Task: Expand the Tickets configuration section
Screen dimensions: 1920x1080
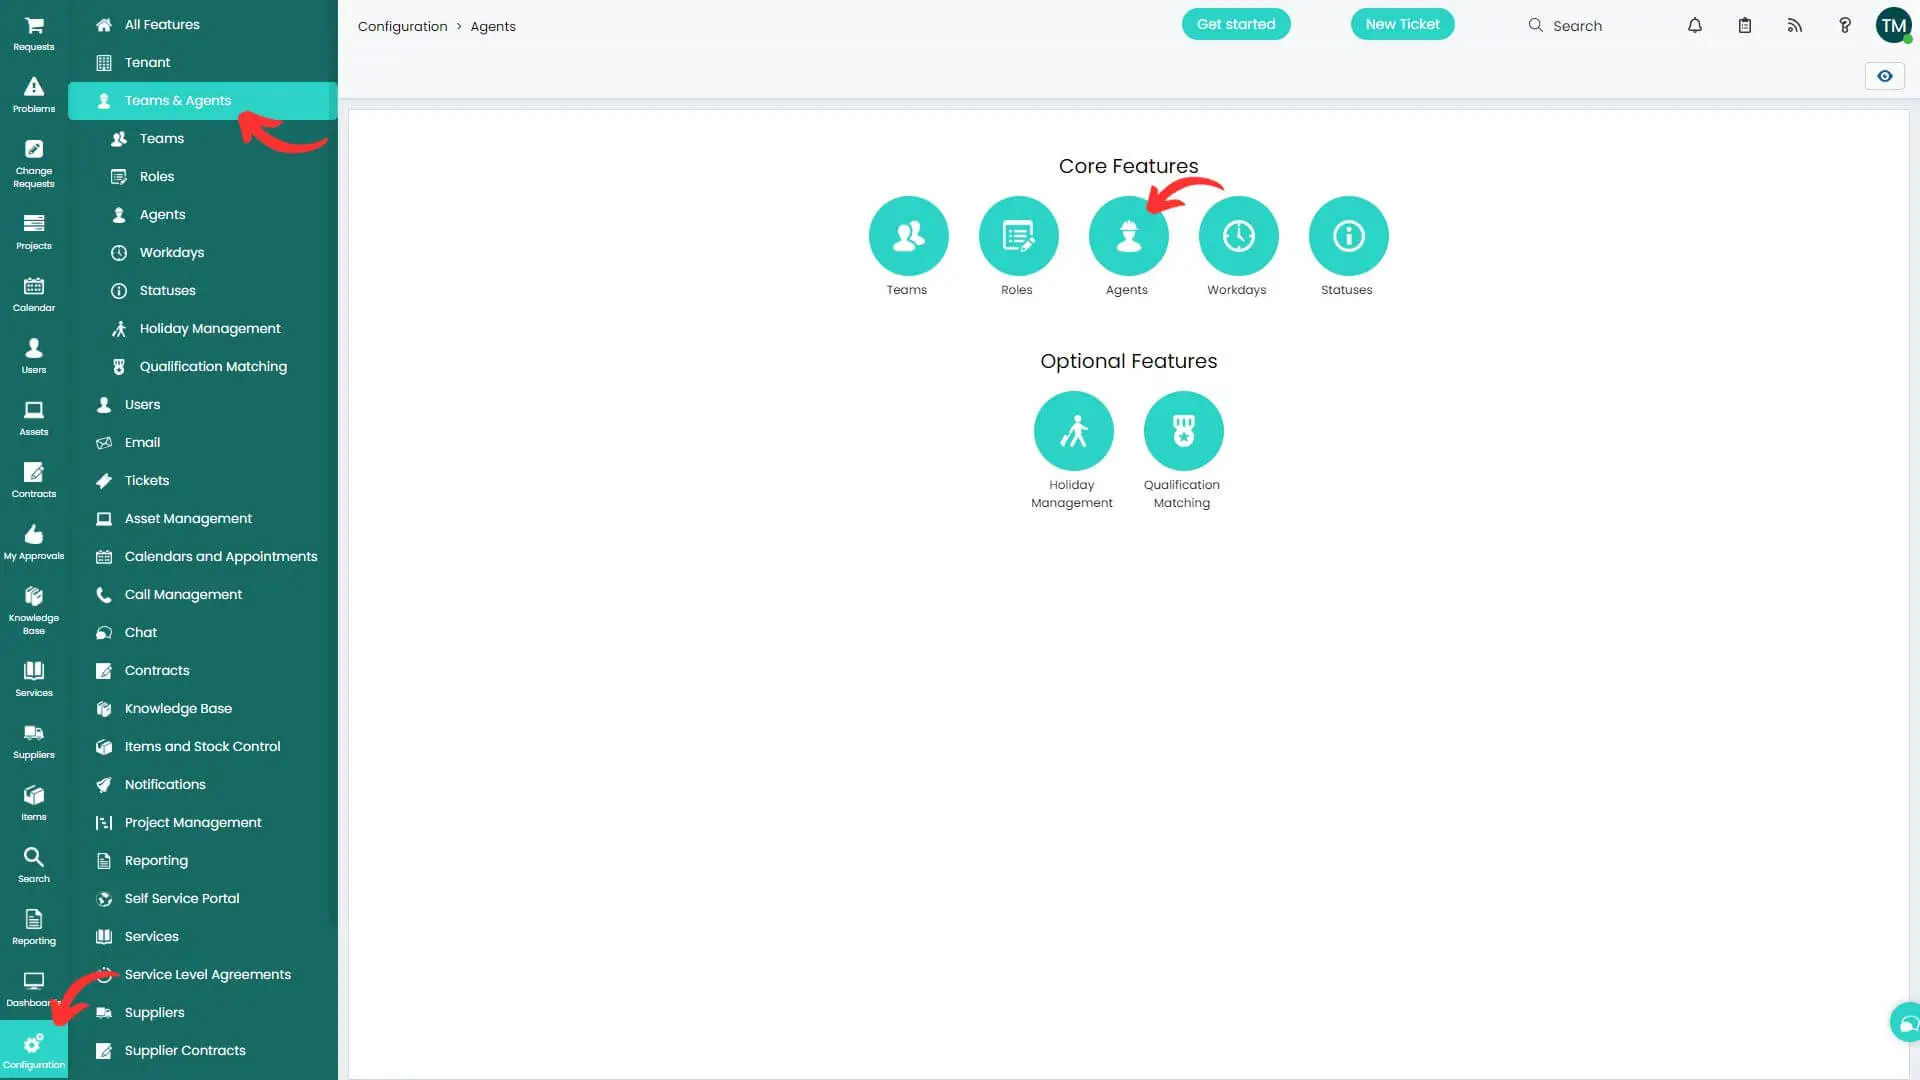Action: pyautogui.click(x=147, y=481)
